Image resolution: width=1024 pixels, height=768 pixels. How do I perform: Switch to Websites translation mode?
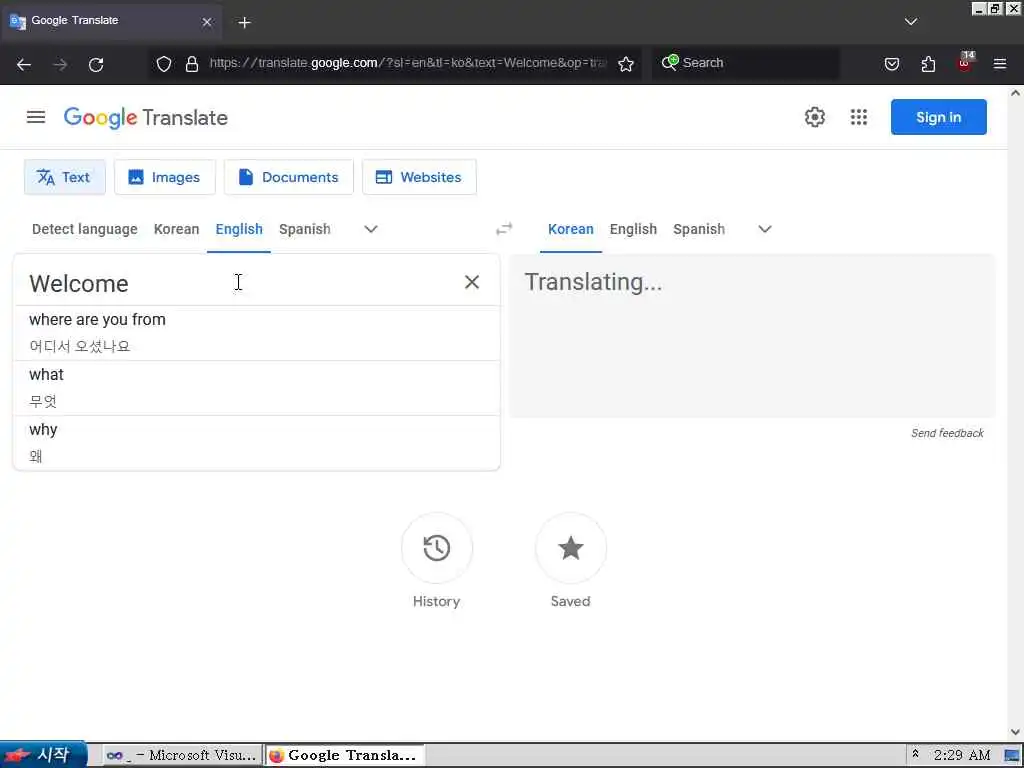tap(419, 177)
